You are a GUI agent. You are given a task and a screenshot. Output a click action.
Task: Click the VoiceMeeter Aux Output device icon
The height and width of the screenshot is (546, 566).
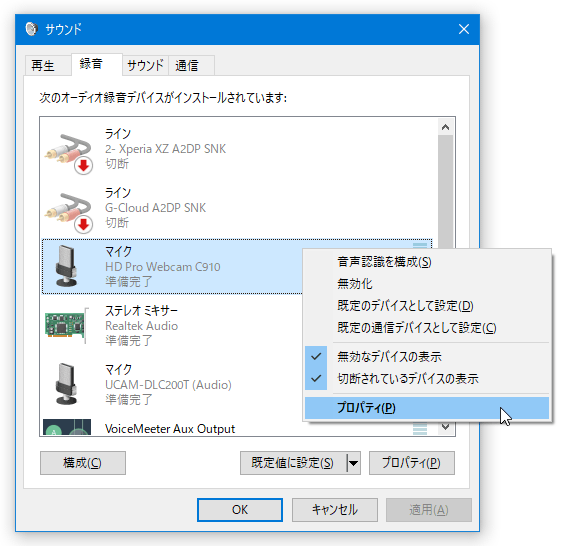pyautogui.click(x=67, y=427)
